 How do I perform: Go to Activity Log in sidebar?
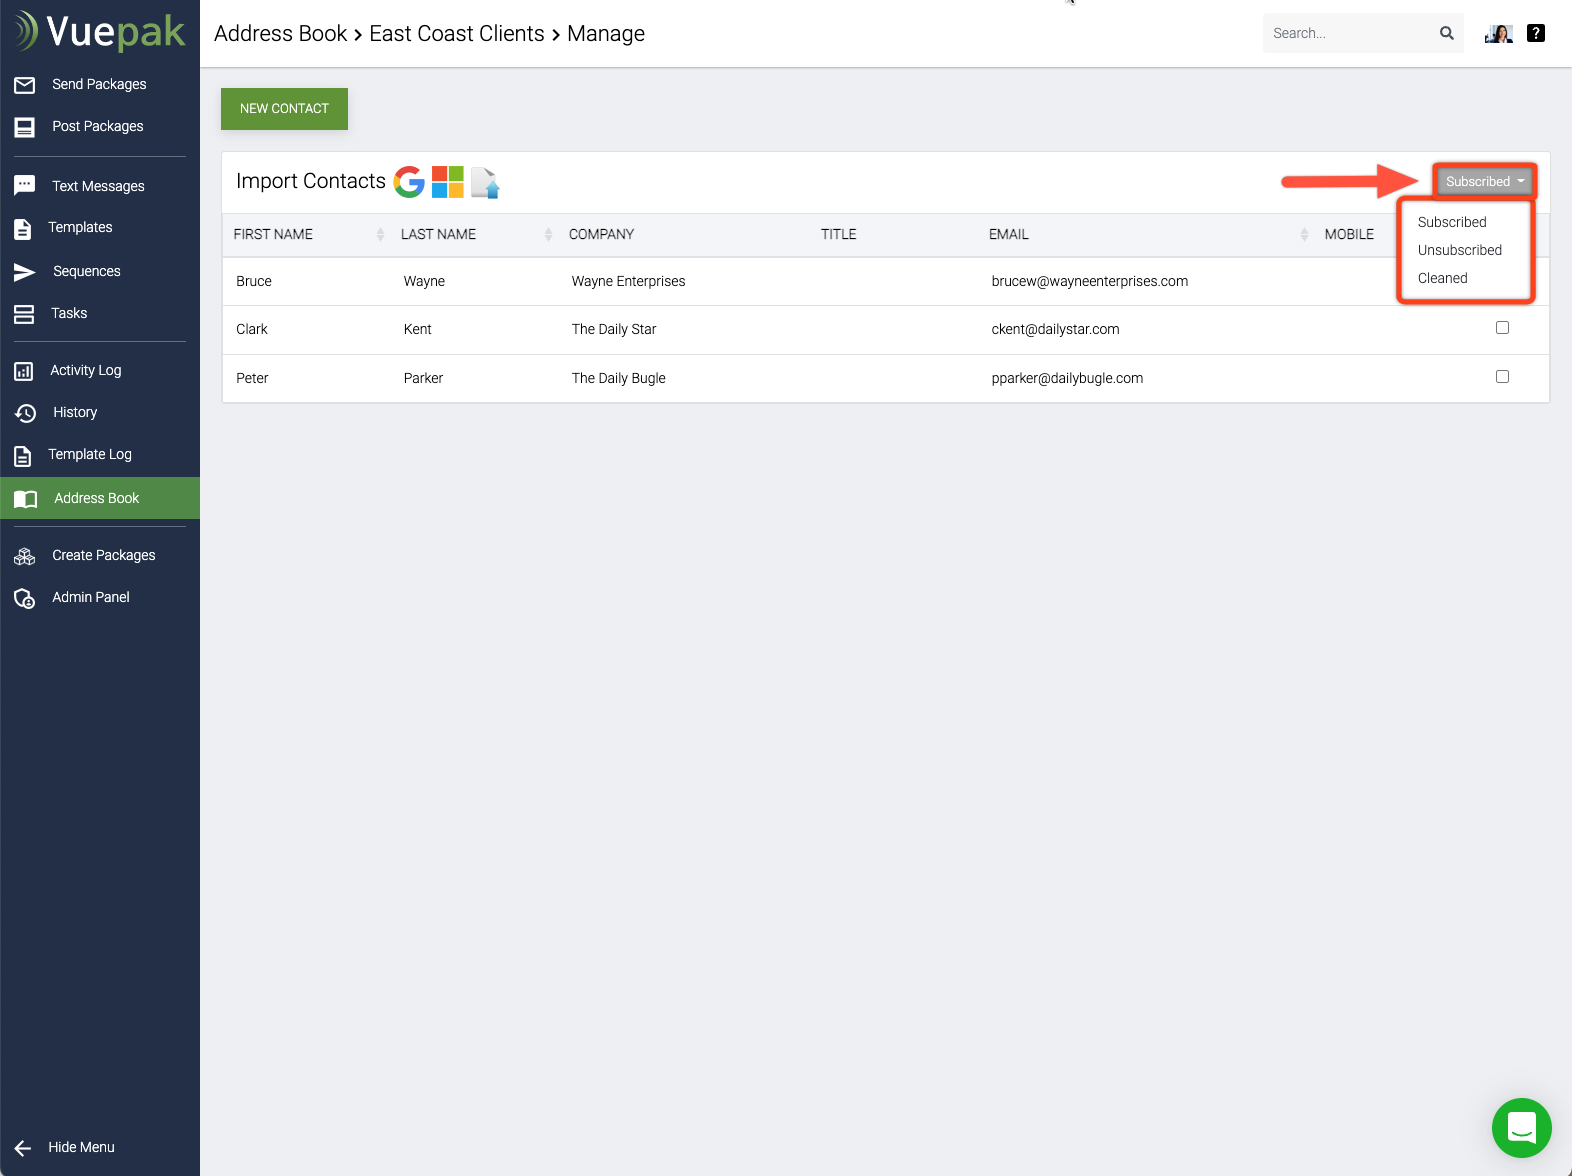86,370
